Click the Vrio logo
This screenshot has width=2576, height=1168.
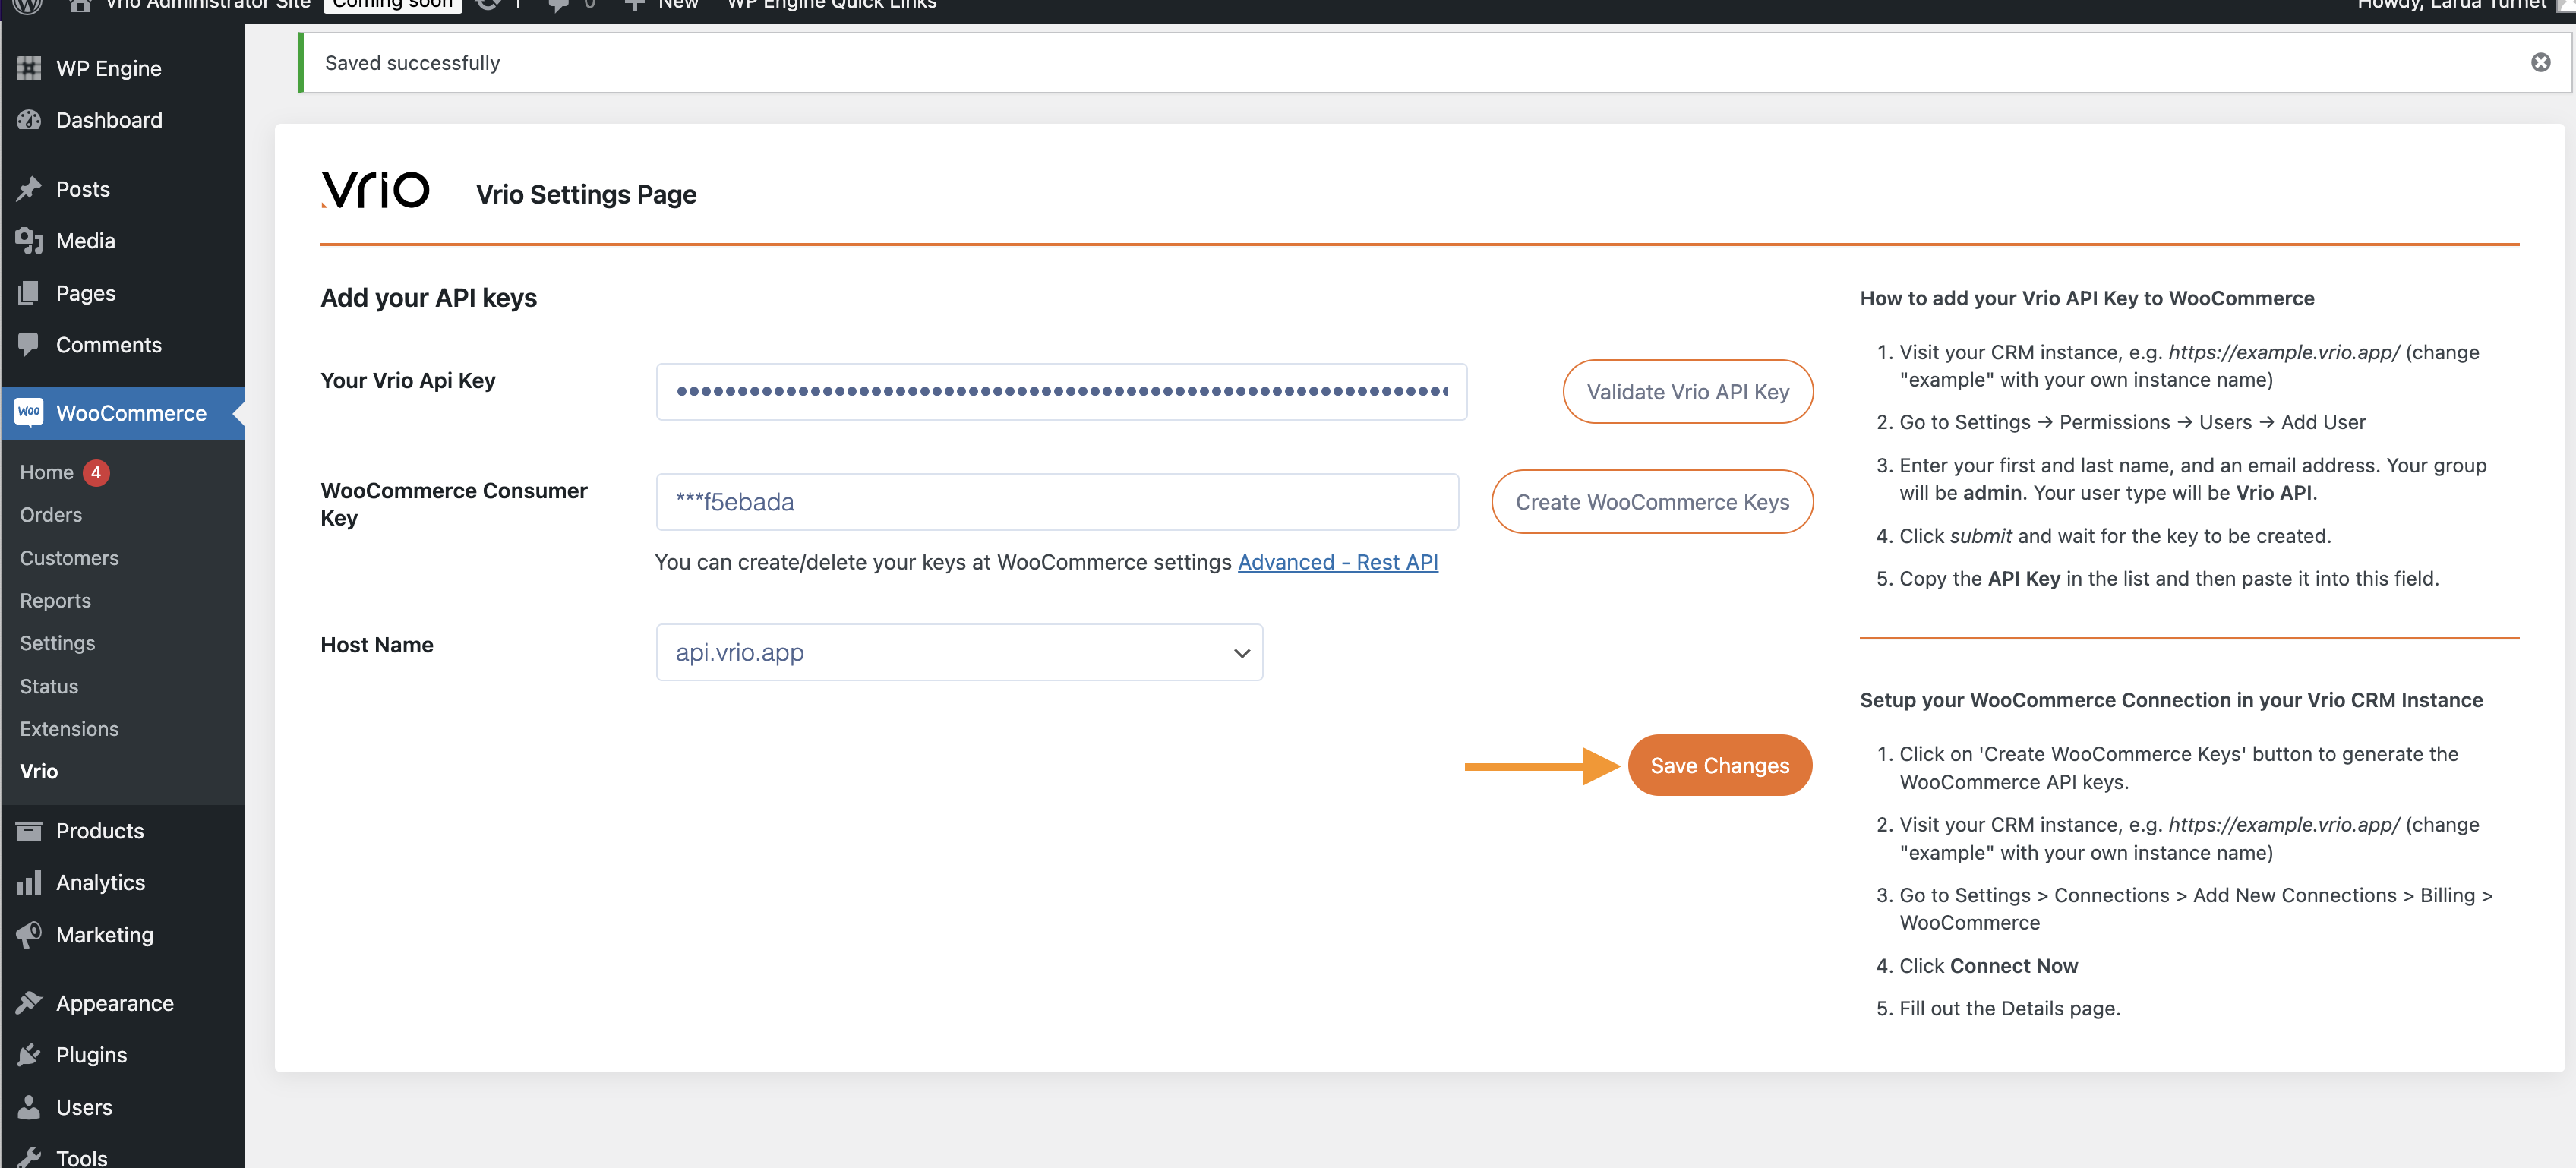point(375,189)
